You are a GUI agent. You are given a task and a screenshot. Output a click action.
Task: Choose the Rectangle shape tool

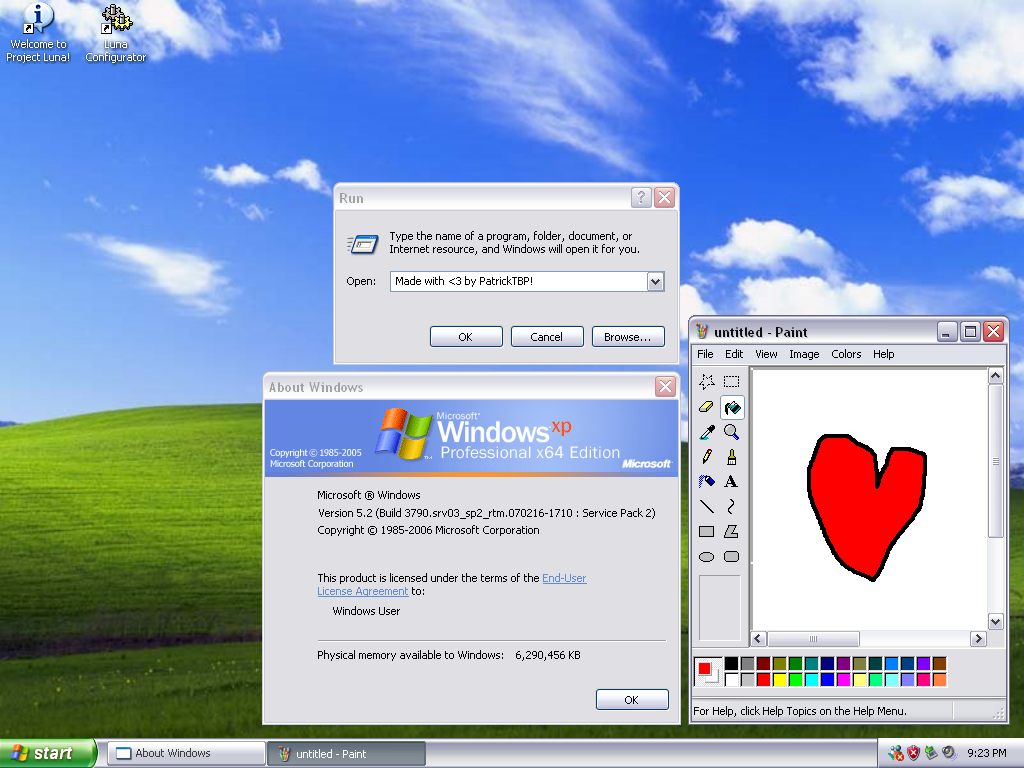pyautogui.click(x=707, y=532)
